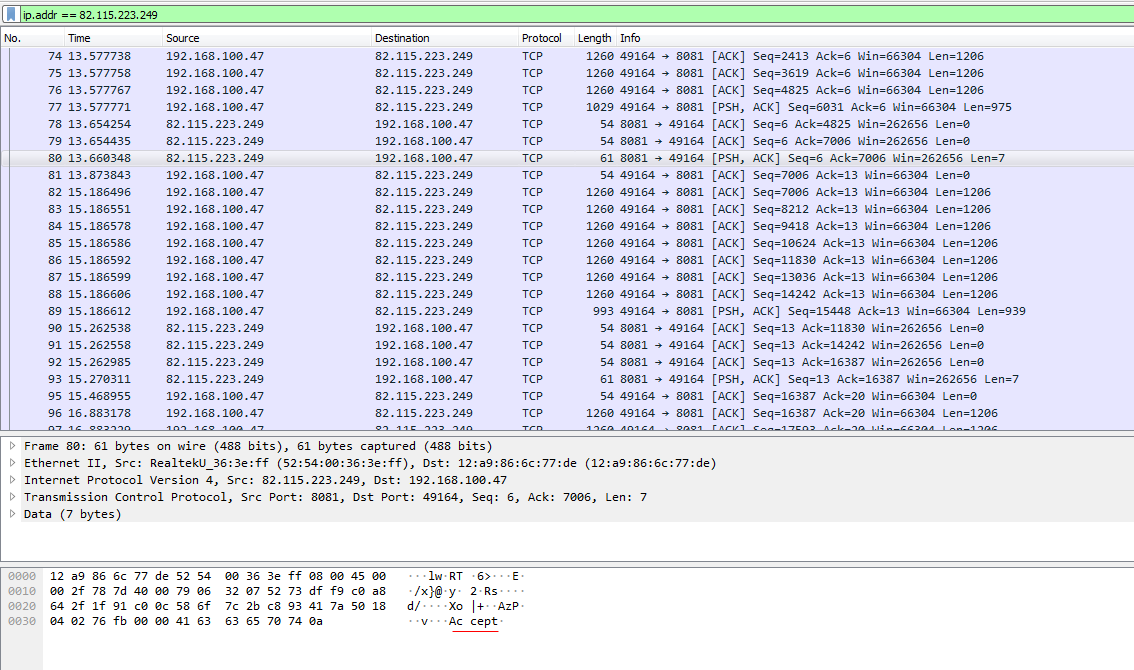This screenshot has height=670, width=1134.
Task: Select packet number 74
Action: point(300,55)
